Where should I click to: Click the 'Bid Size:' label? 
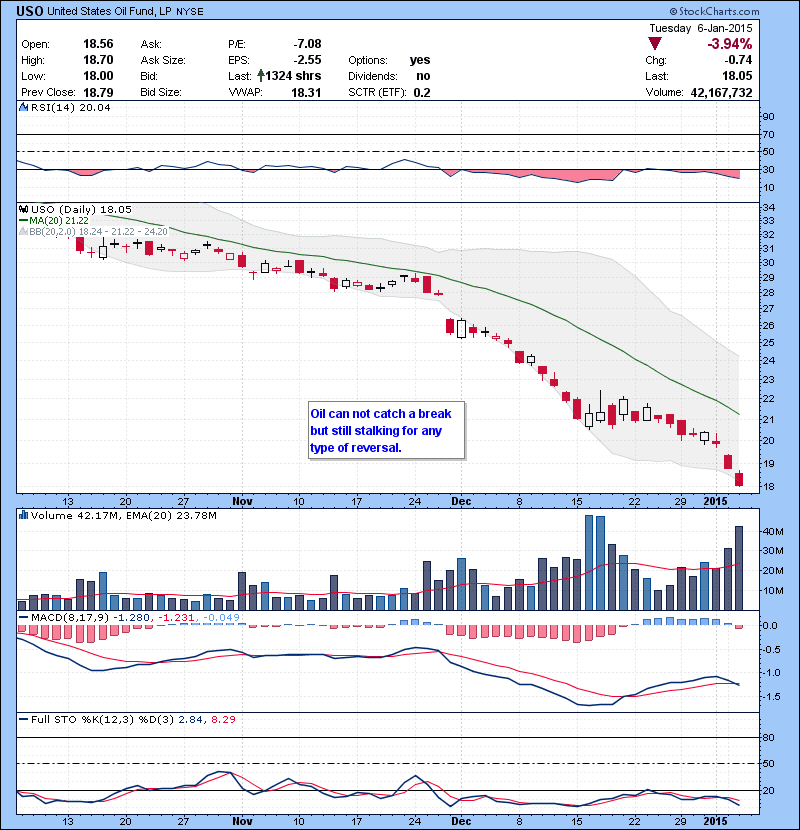pos(161,92)
